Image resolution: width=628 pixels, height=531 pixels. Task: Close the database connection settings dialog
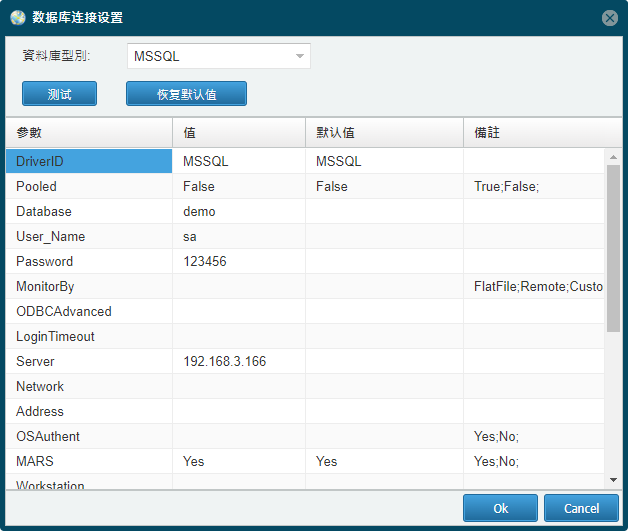click(x=610, y=18)
